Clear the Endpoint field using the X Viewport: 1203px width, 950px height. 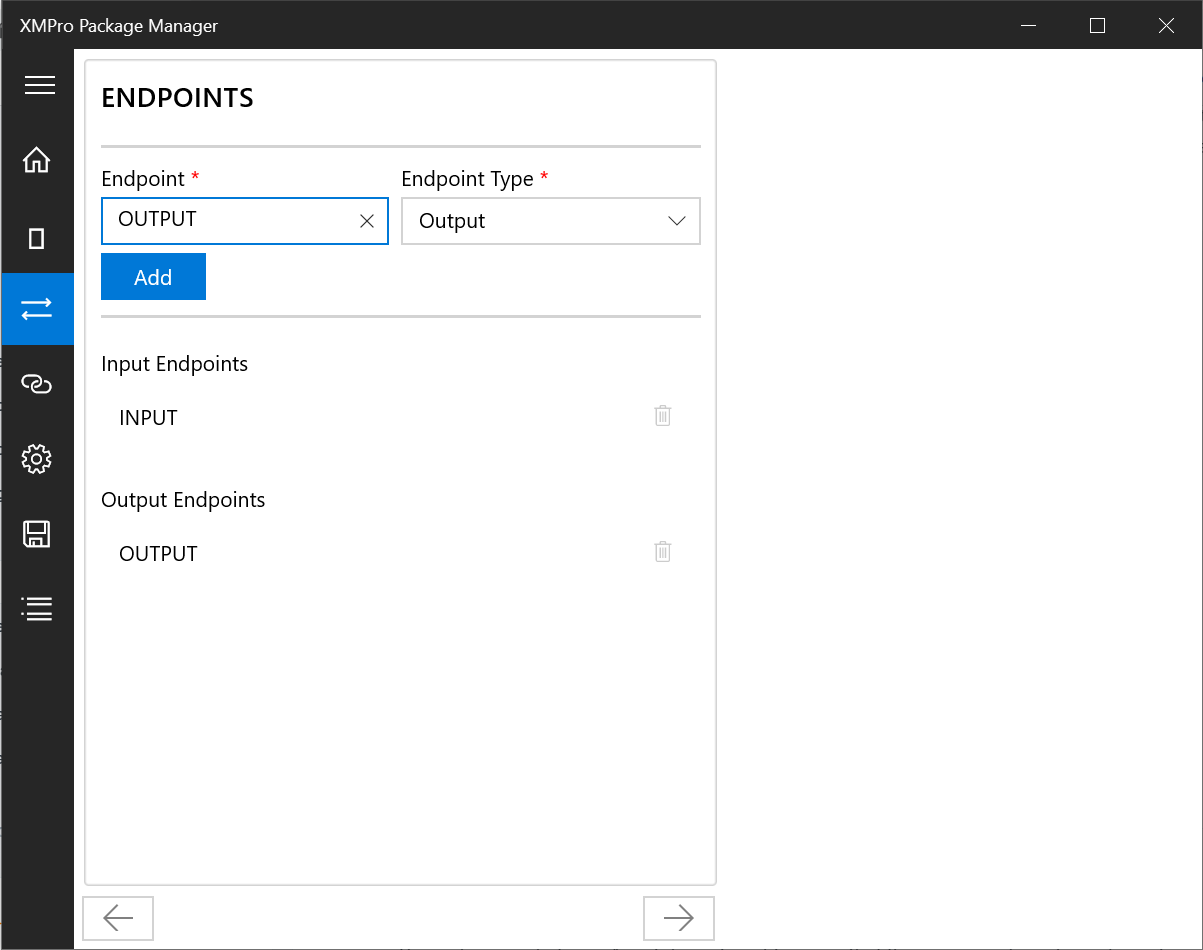pyautogui.click(x=366, y=221)
